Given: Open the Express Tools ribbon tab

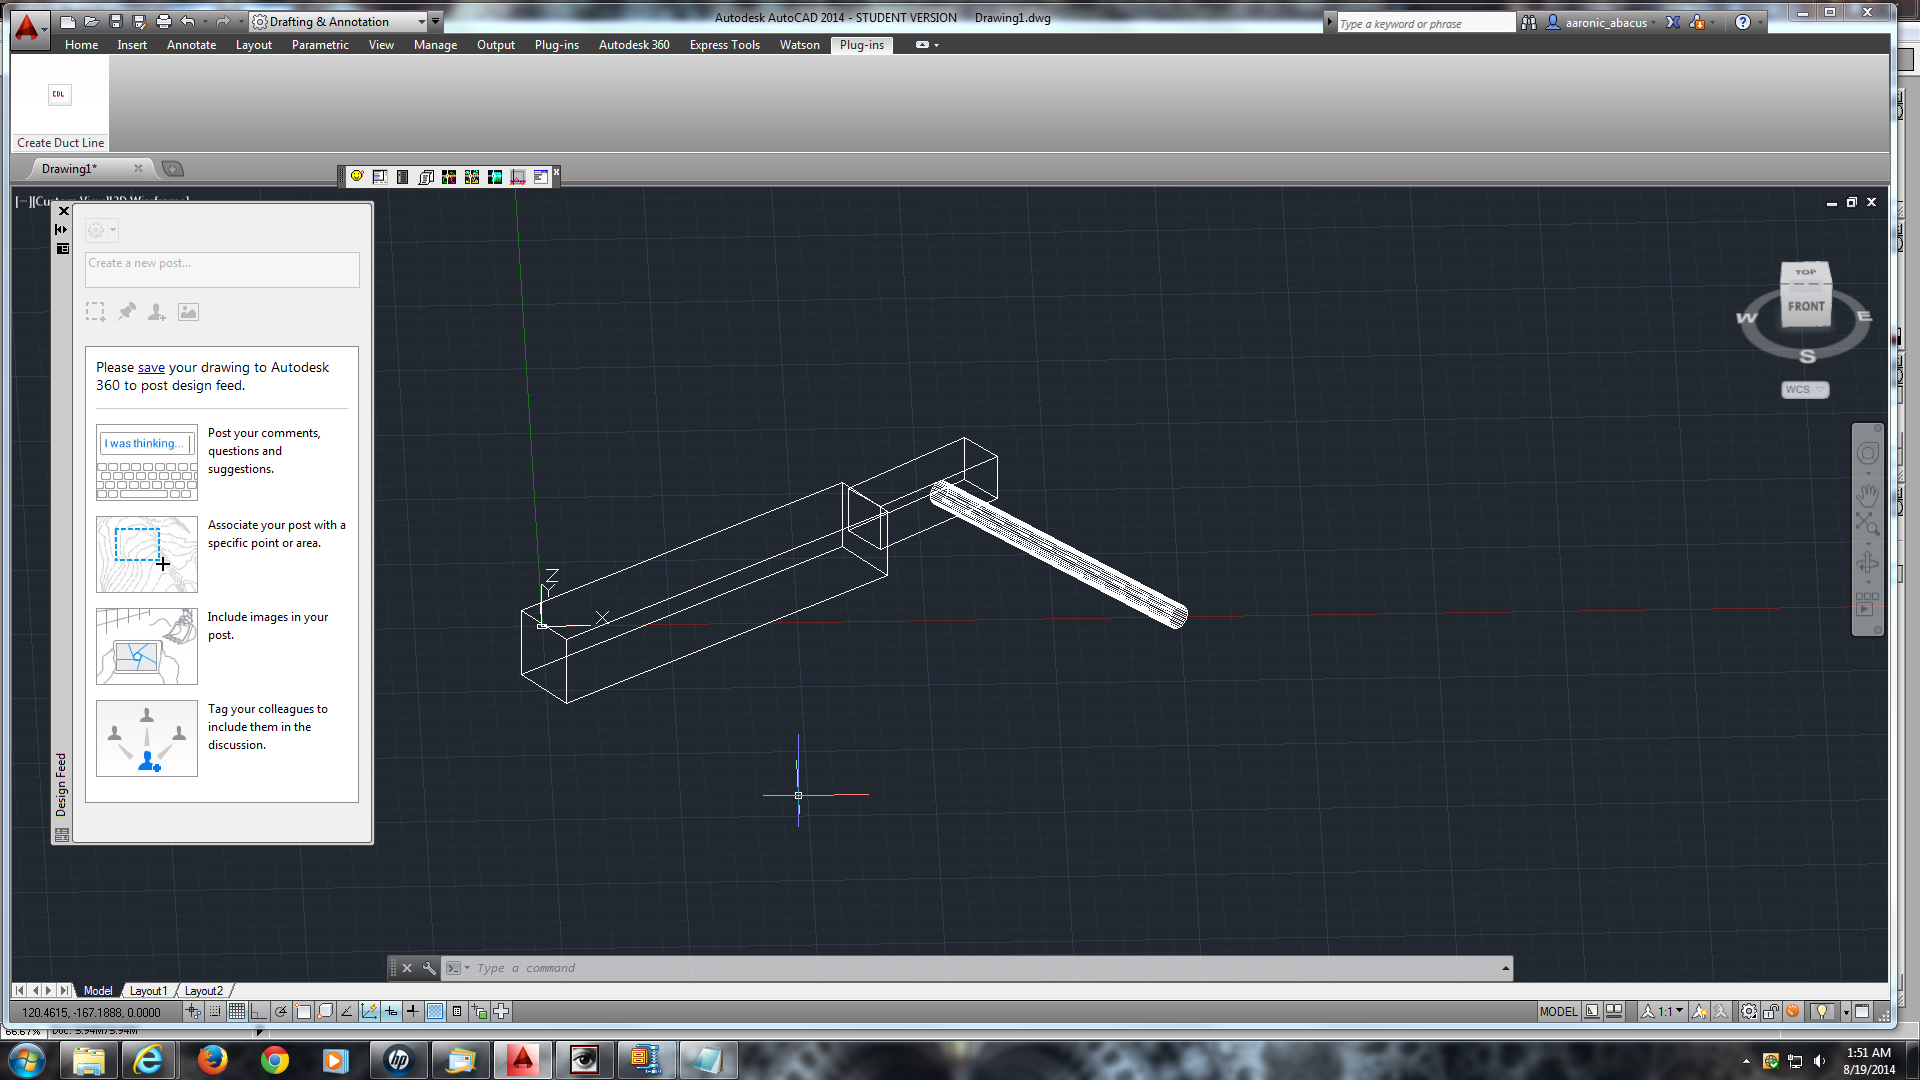Looking at the screenshot, I should click(x=724, y=45).
